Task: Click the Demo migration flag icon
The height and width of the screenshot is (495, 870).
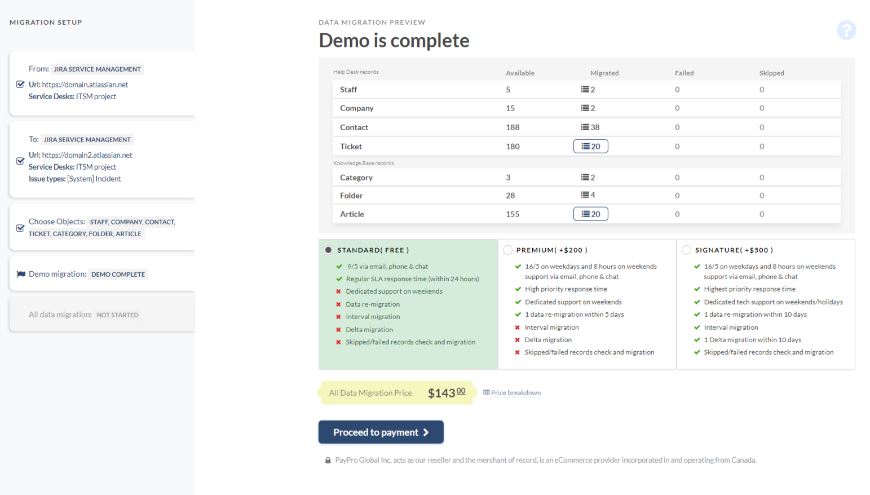Action: [21, 274]
